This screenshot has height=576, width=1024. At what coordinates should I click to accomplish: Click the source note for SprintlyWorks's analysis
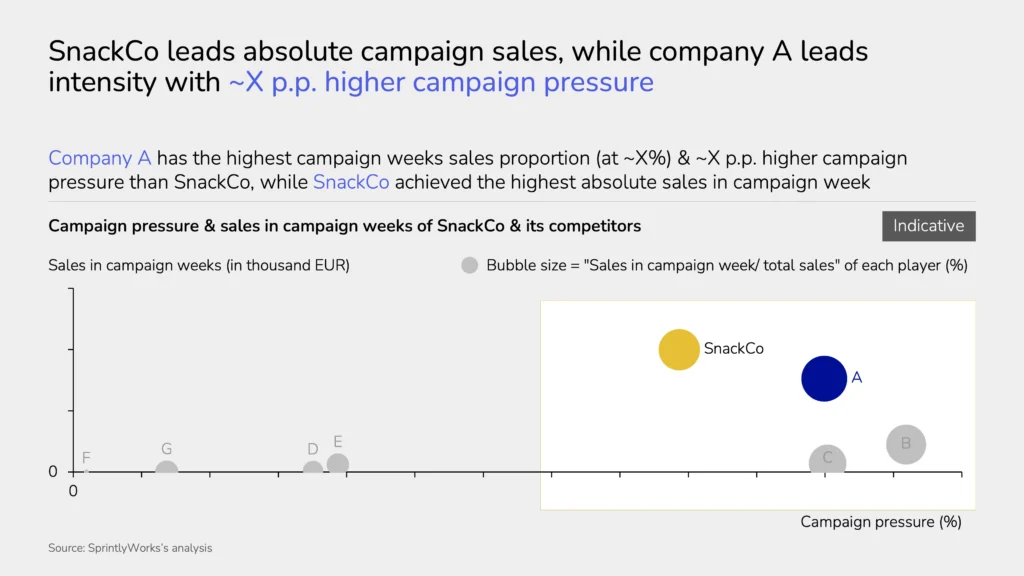coord(130,548)
